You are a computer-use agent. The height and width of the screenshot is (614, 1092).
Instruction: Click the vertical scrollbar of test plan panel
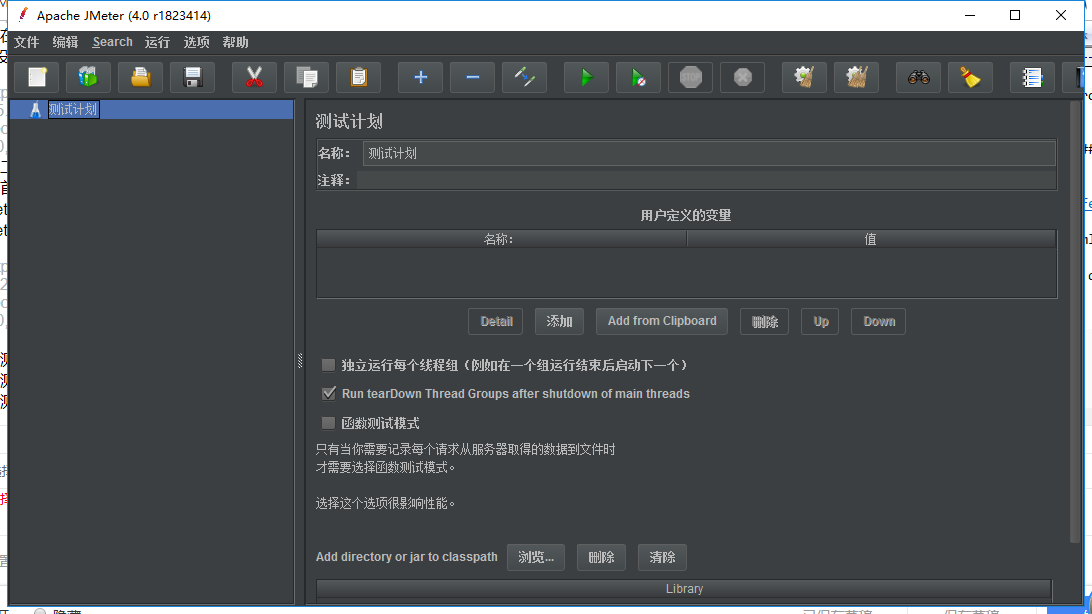[x=1075, y=320]
